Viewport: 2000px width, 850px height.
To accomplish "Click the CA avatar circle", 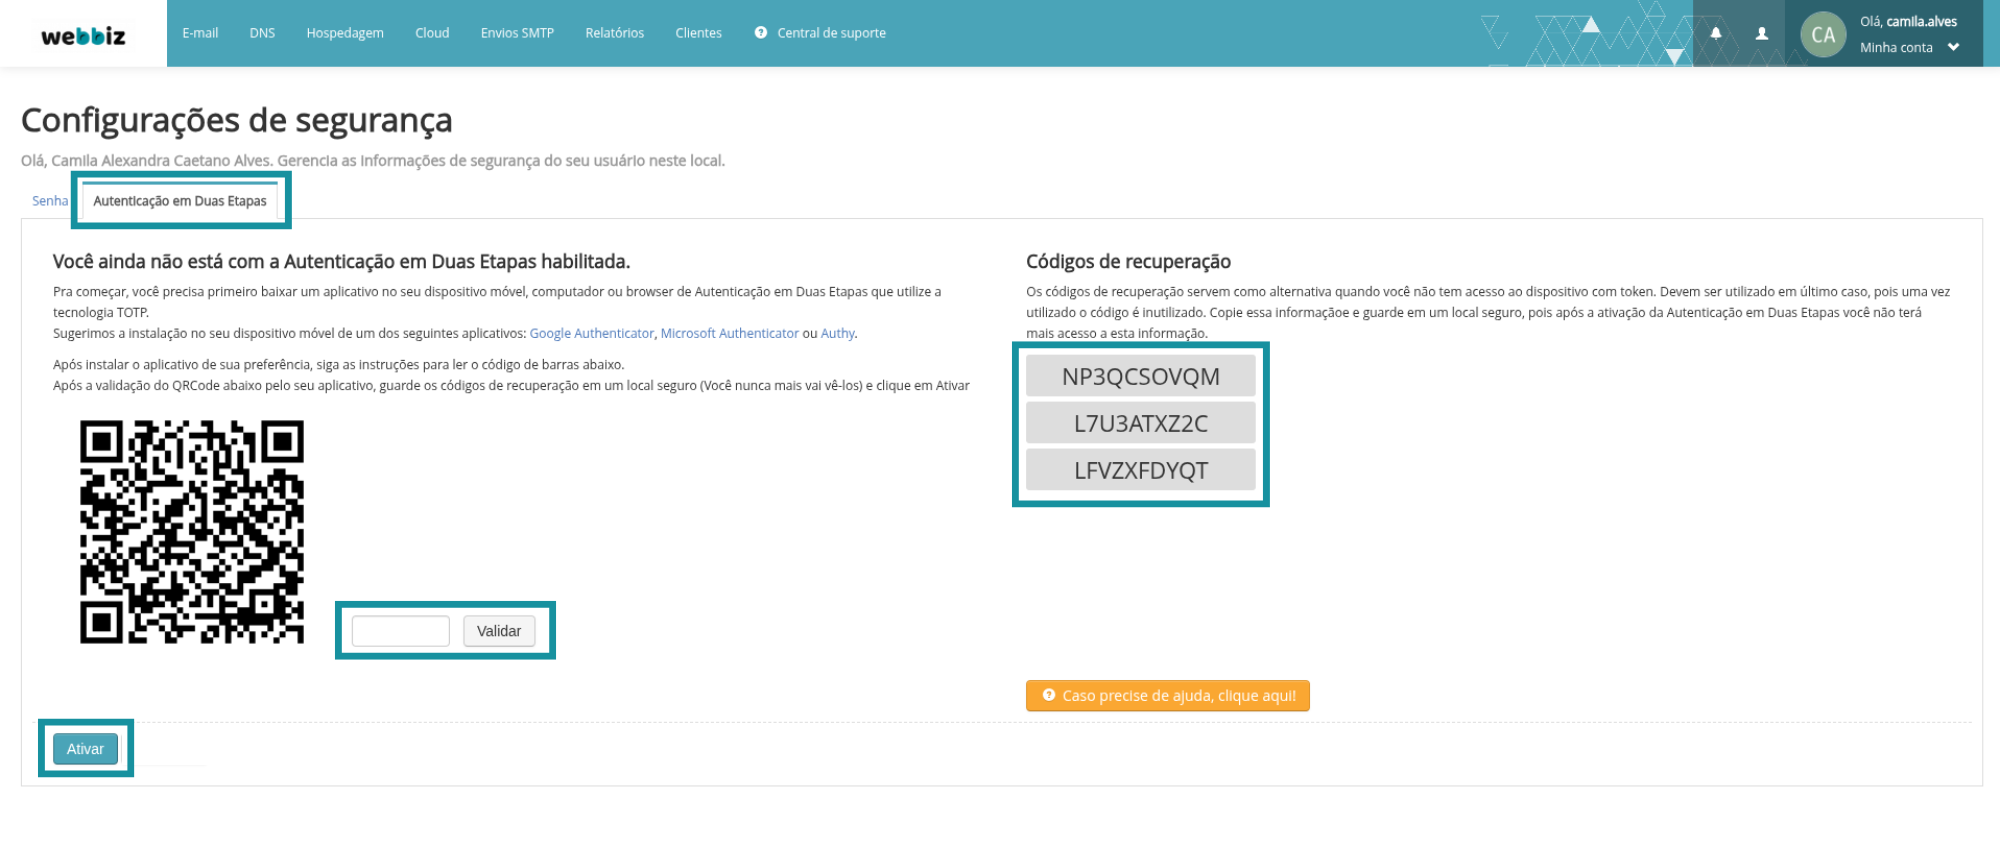I will click(x=1822, y=35).
